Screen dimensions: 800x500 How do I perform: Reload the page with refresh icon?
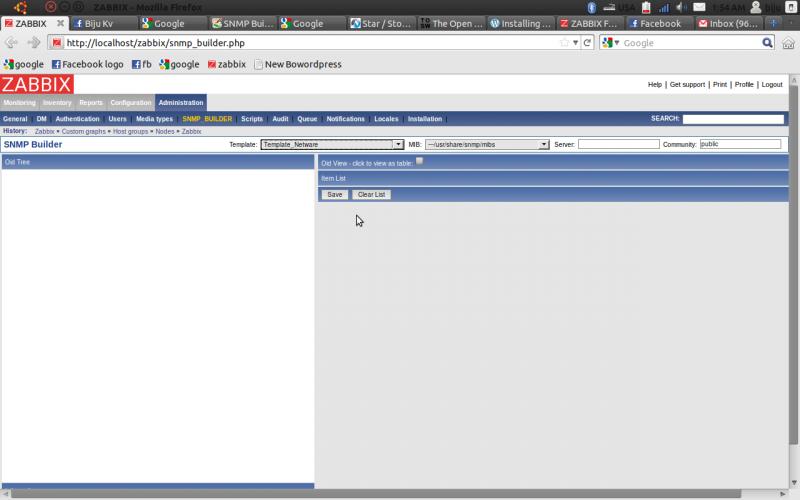[587, 43]
